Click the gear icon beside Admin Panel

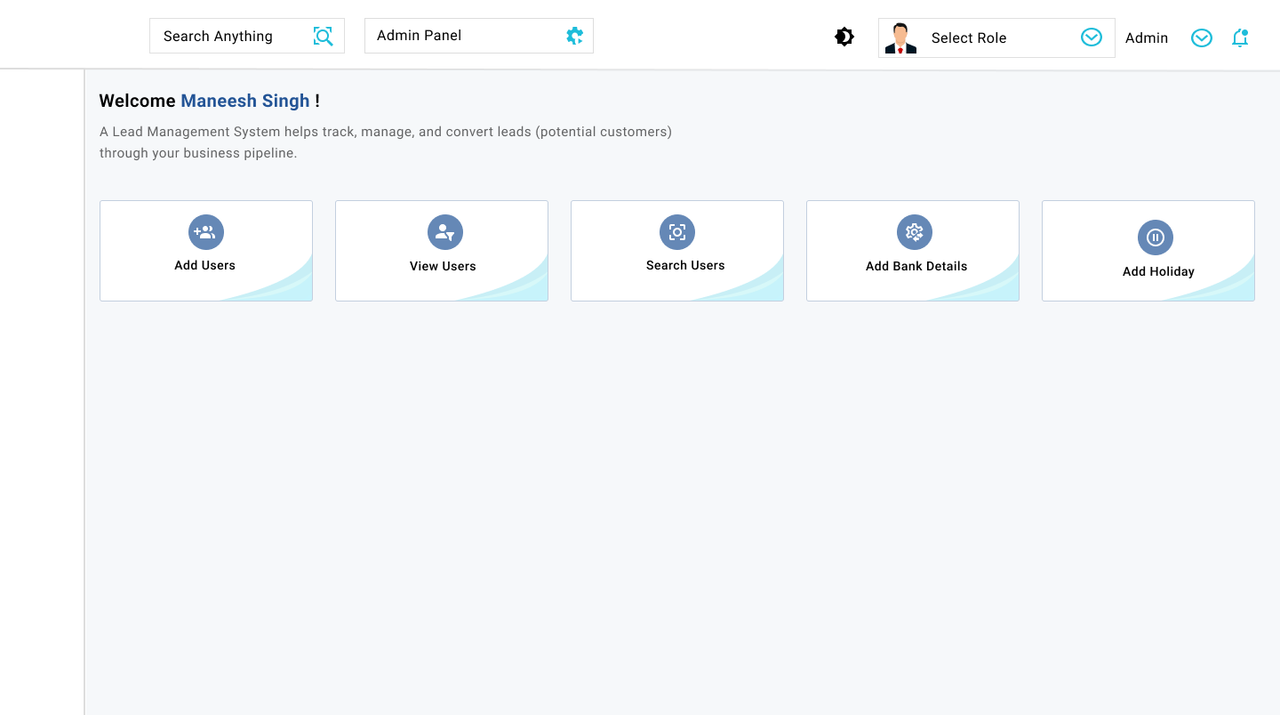574,35
